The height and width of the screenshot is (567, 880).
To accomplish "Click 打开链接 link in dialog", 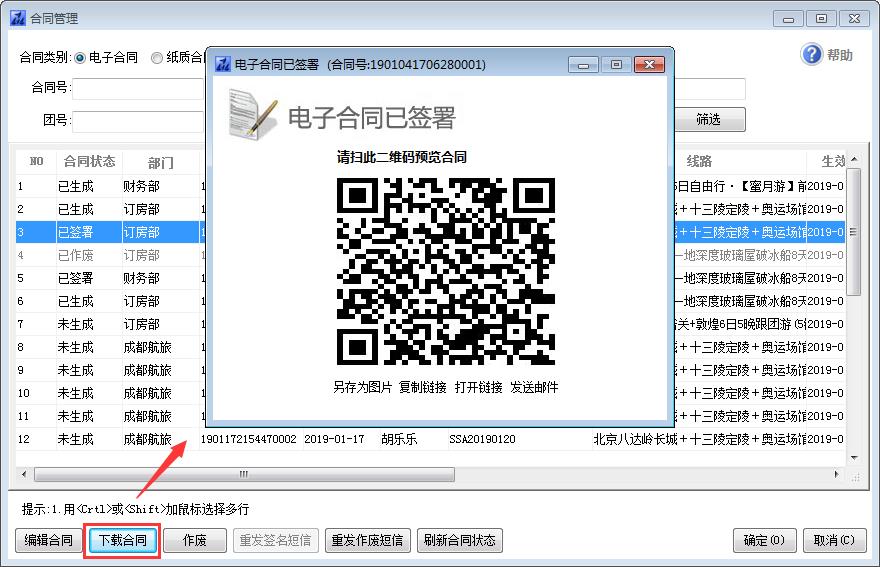I will click(x=479, y=387).
